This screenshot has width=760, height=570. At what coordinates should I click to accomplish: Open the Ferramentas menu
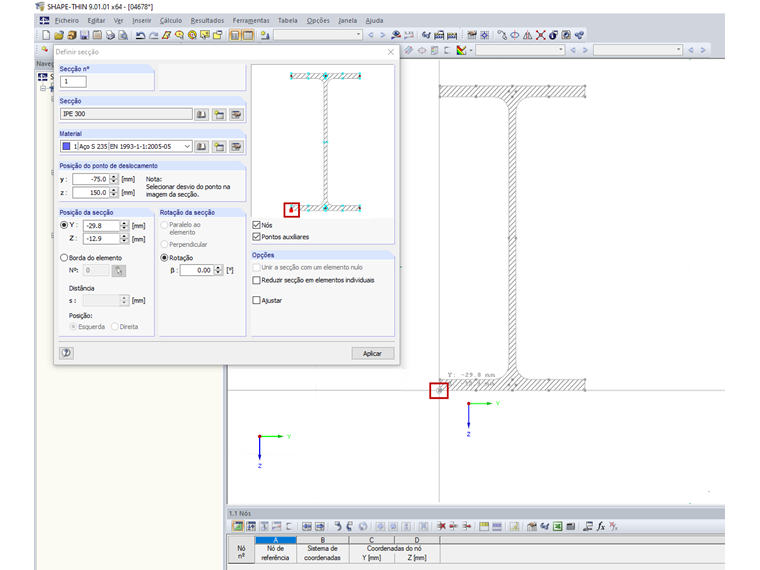[251, 20]
